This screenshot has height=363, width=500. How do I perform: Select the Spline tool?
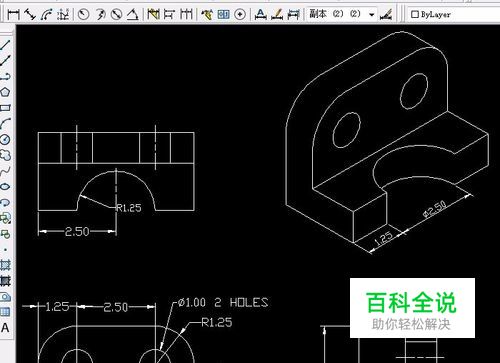[5, 171]
